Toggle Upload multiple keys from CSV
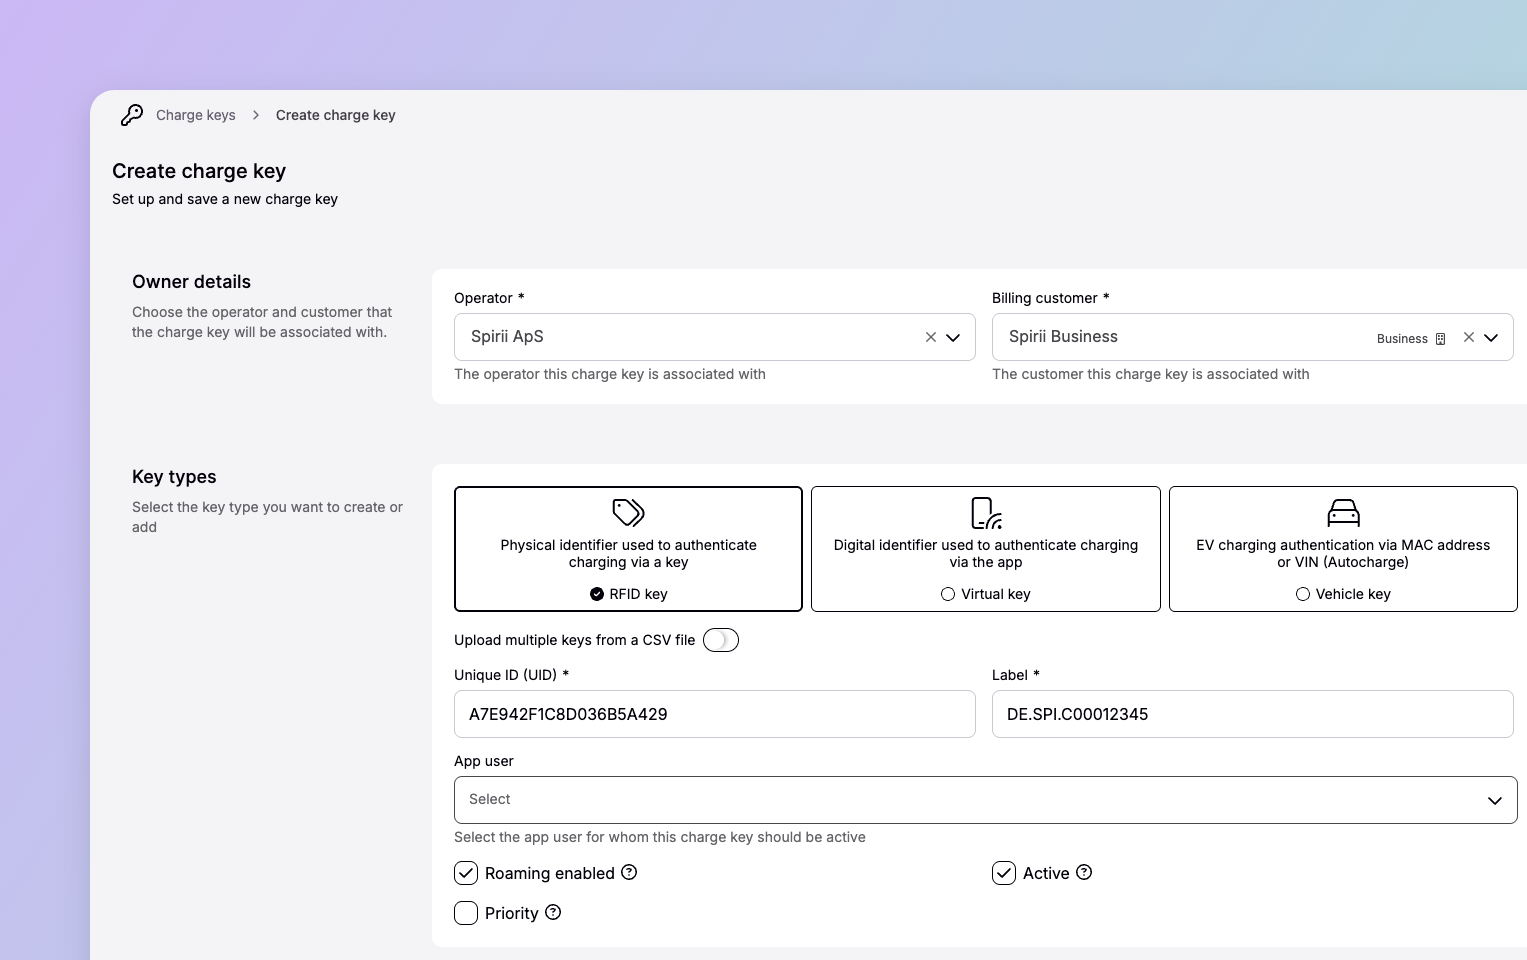This screenshot has height=960, width=1527. pos(721,640)
